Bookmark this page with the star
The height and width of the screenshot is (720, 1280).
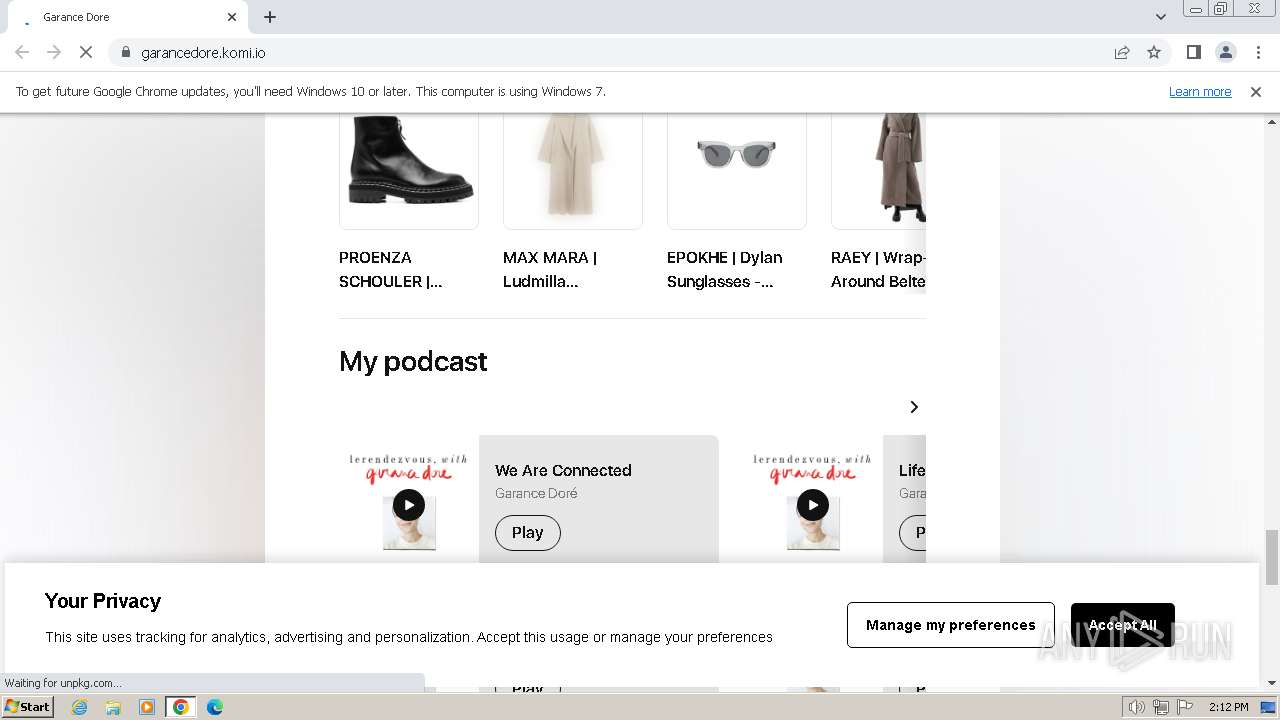point(1154,52)
